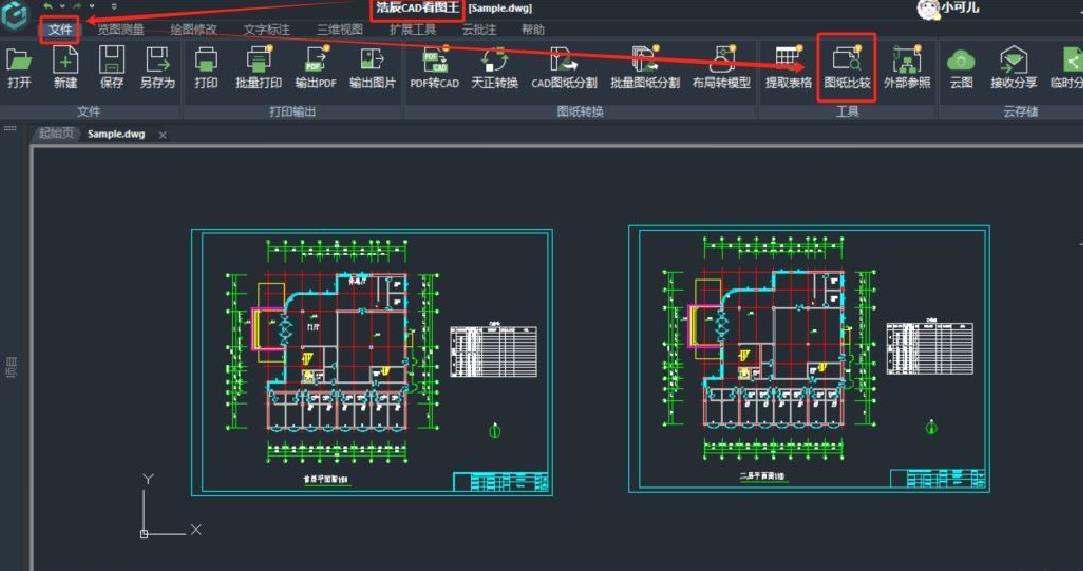Screen dimensions: 1083x571
Task: Expand the collapsed left side panel
Action: [11, 367]
